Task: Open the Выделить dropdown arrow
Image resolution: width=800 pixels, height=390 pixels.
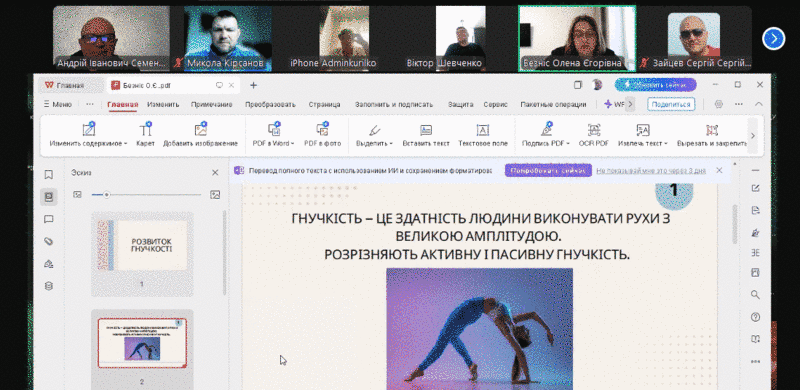Action: click(391, 144)
